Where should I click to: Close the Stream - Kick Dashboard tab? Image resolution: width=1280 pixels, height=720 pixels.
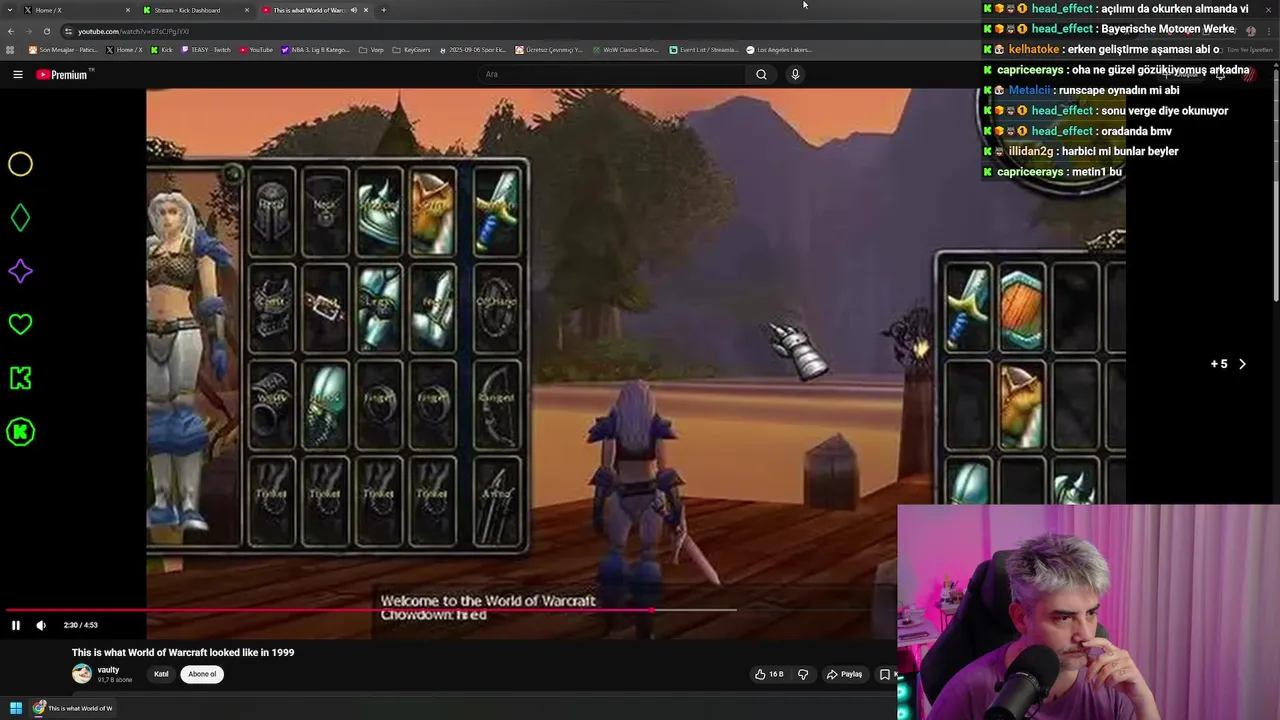coord(247,10)
